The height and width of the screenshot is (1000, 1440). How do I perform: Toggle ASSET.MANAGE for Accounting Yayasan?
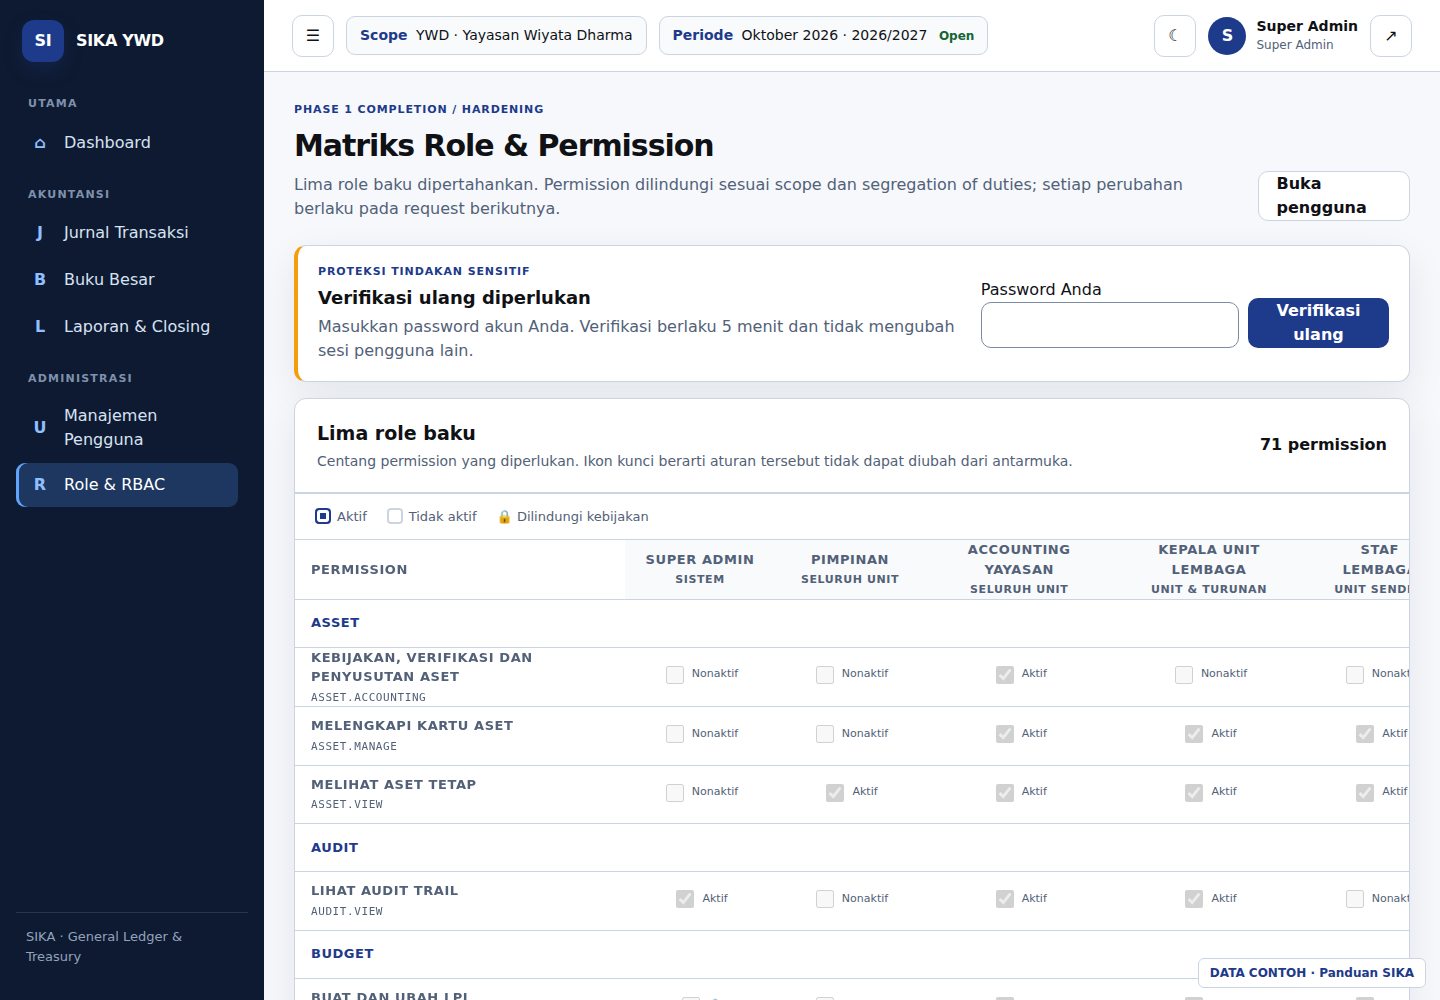coord(1005,734)
